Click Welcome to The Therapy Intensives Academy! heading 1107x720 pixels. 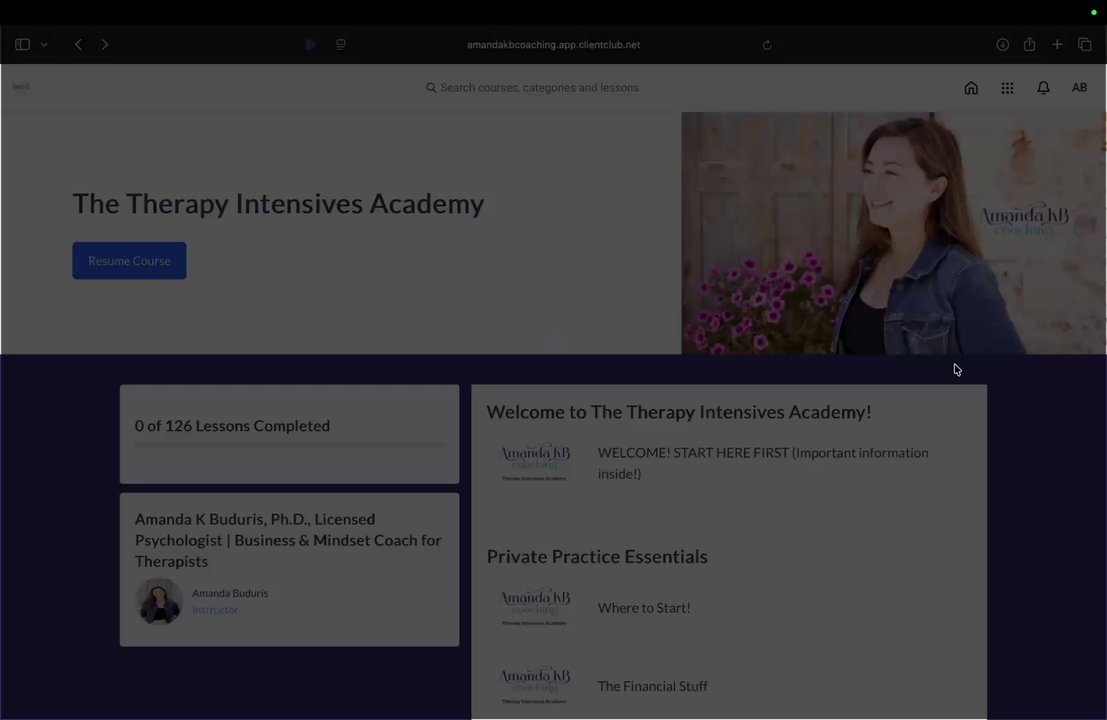[678, 412]
